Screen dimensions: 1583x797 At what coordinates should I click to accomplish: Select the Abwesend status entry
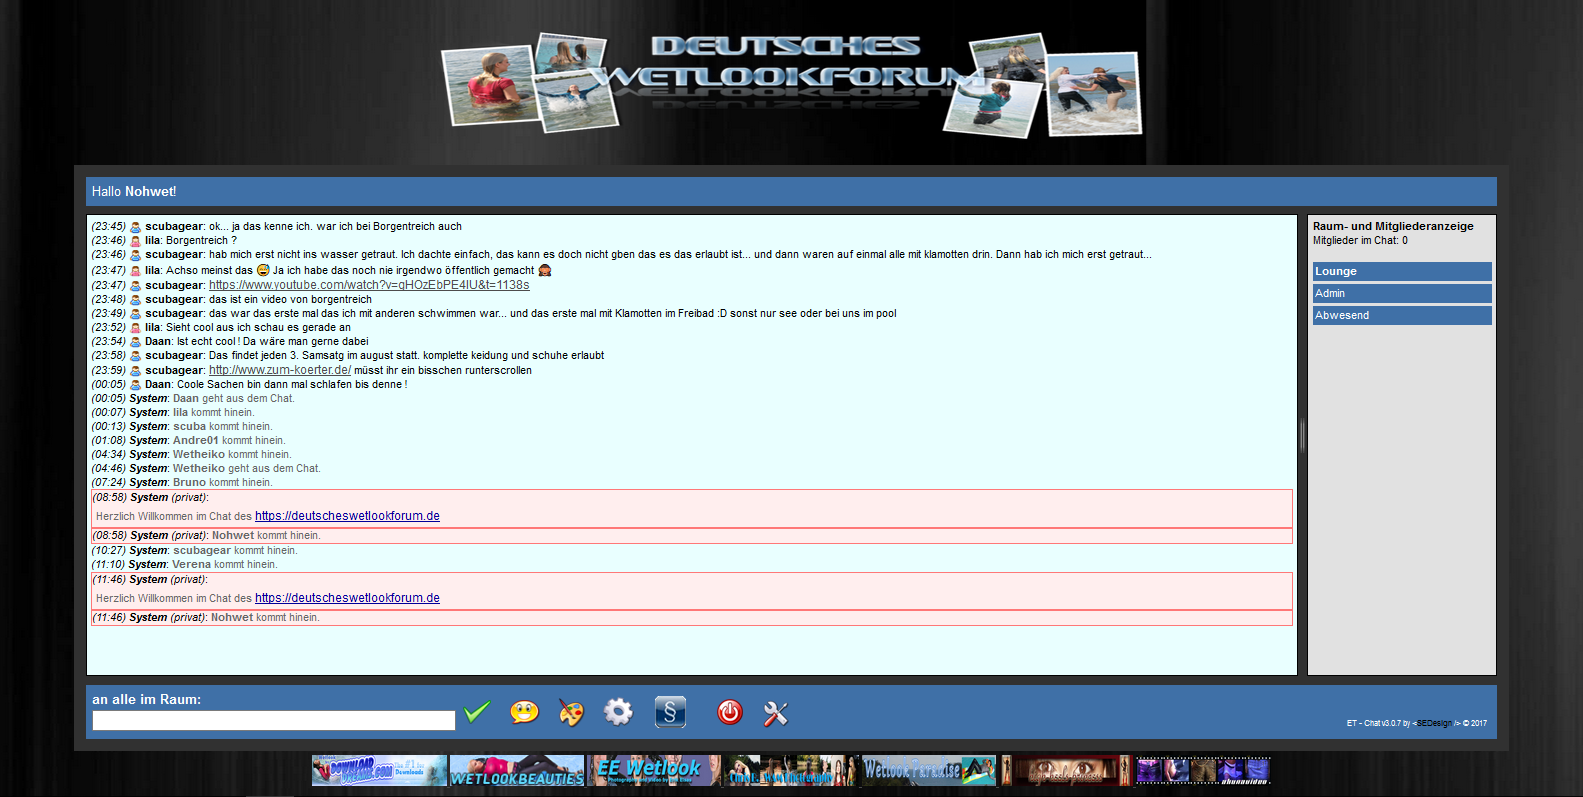pyautogui.click(x=1401, y=315)
